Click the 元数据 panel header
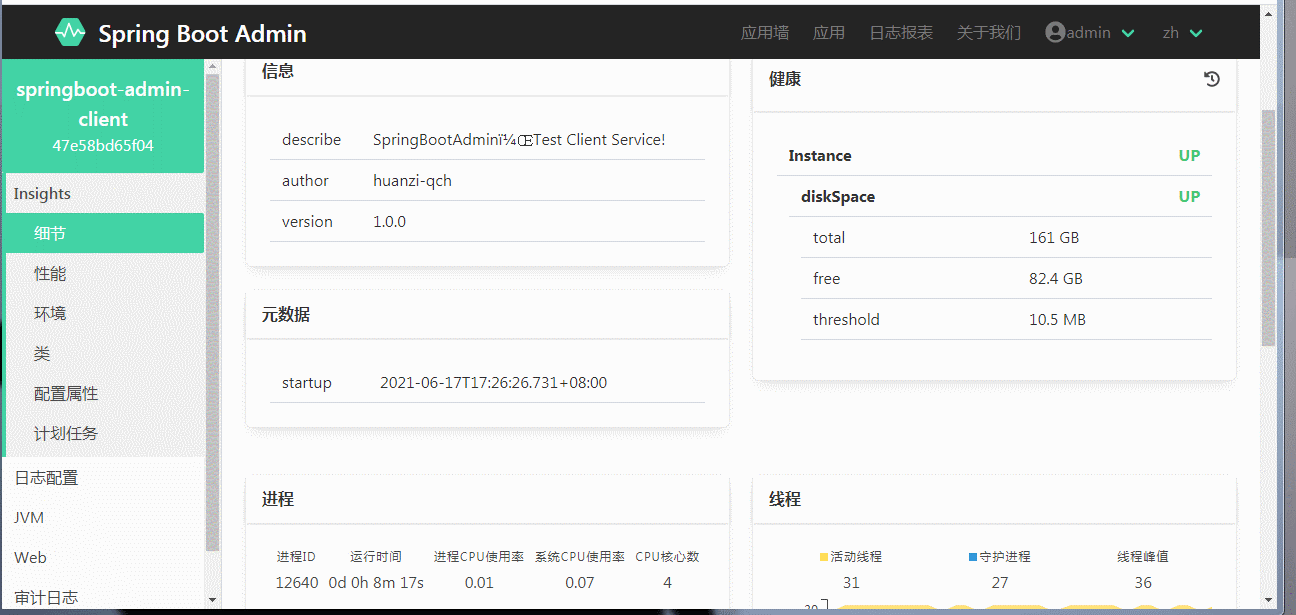1296x615 pixels. [x=487, y=314]
